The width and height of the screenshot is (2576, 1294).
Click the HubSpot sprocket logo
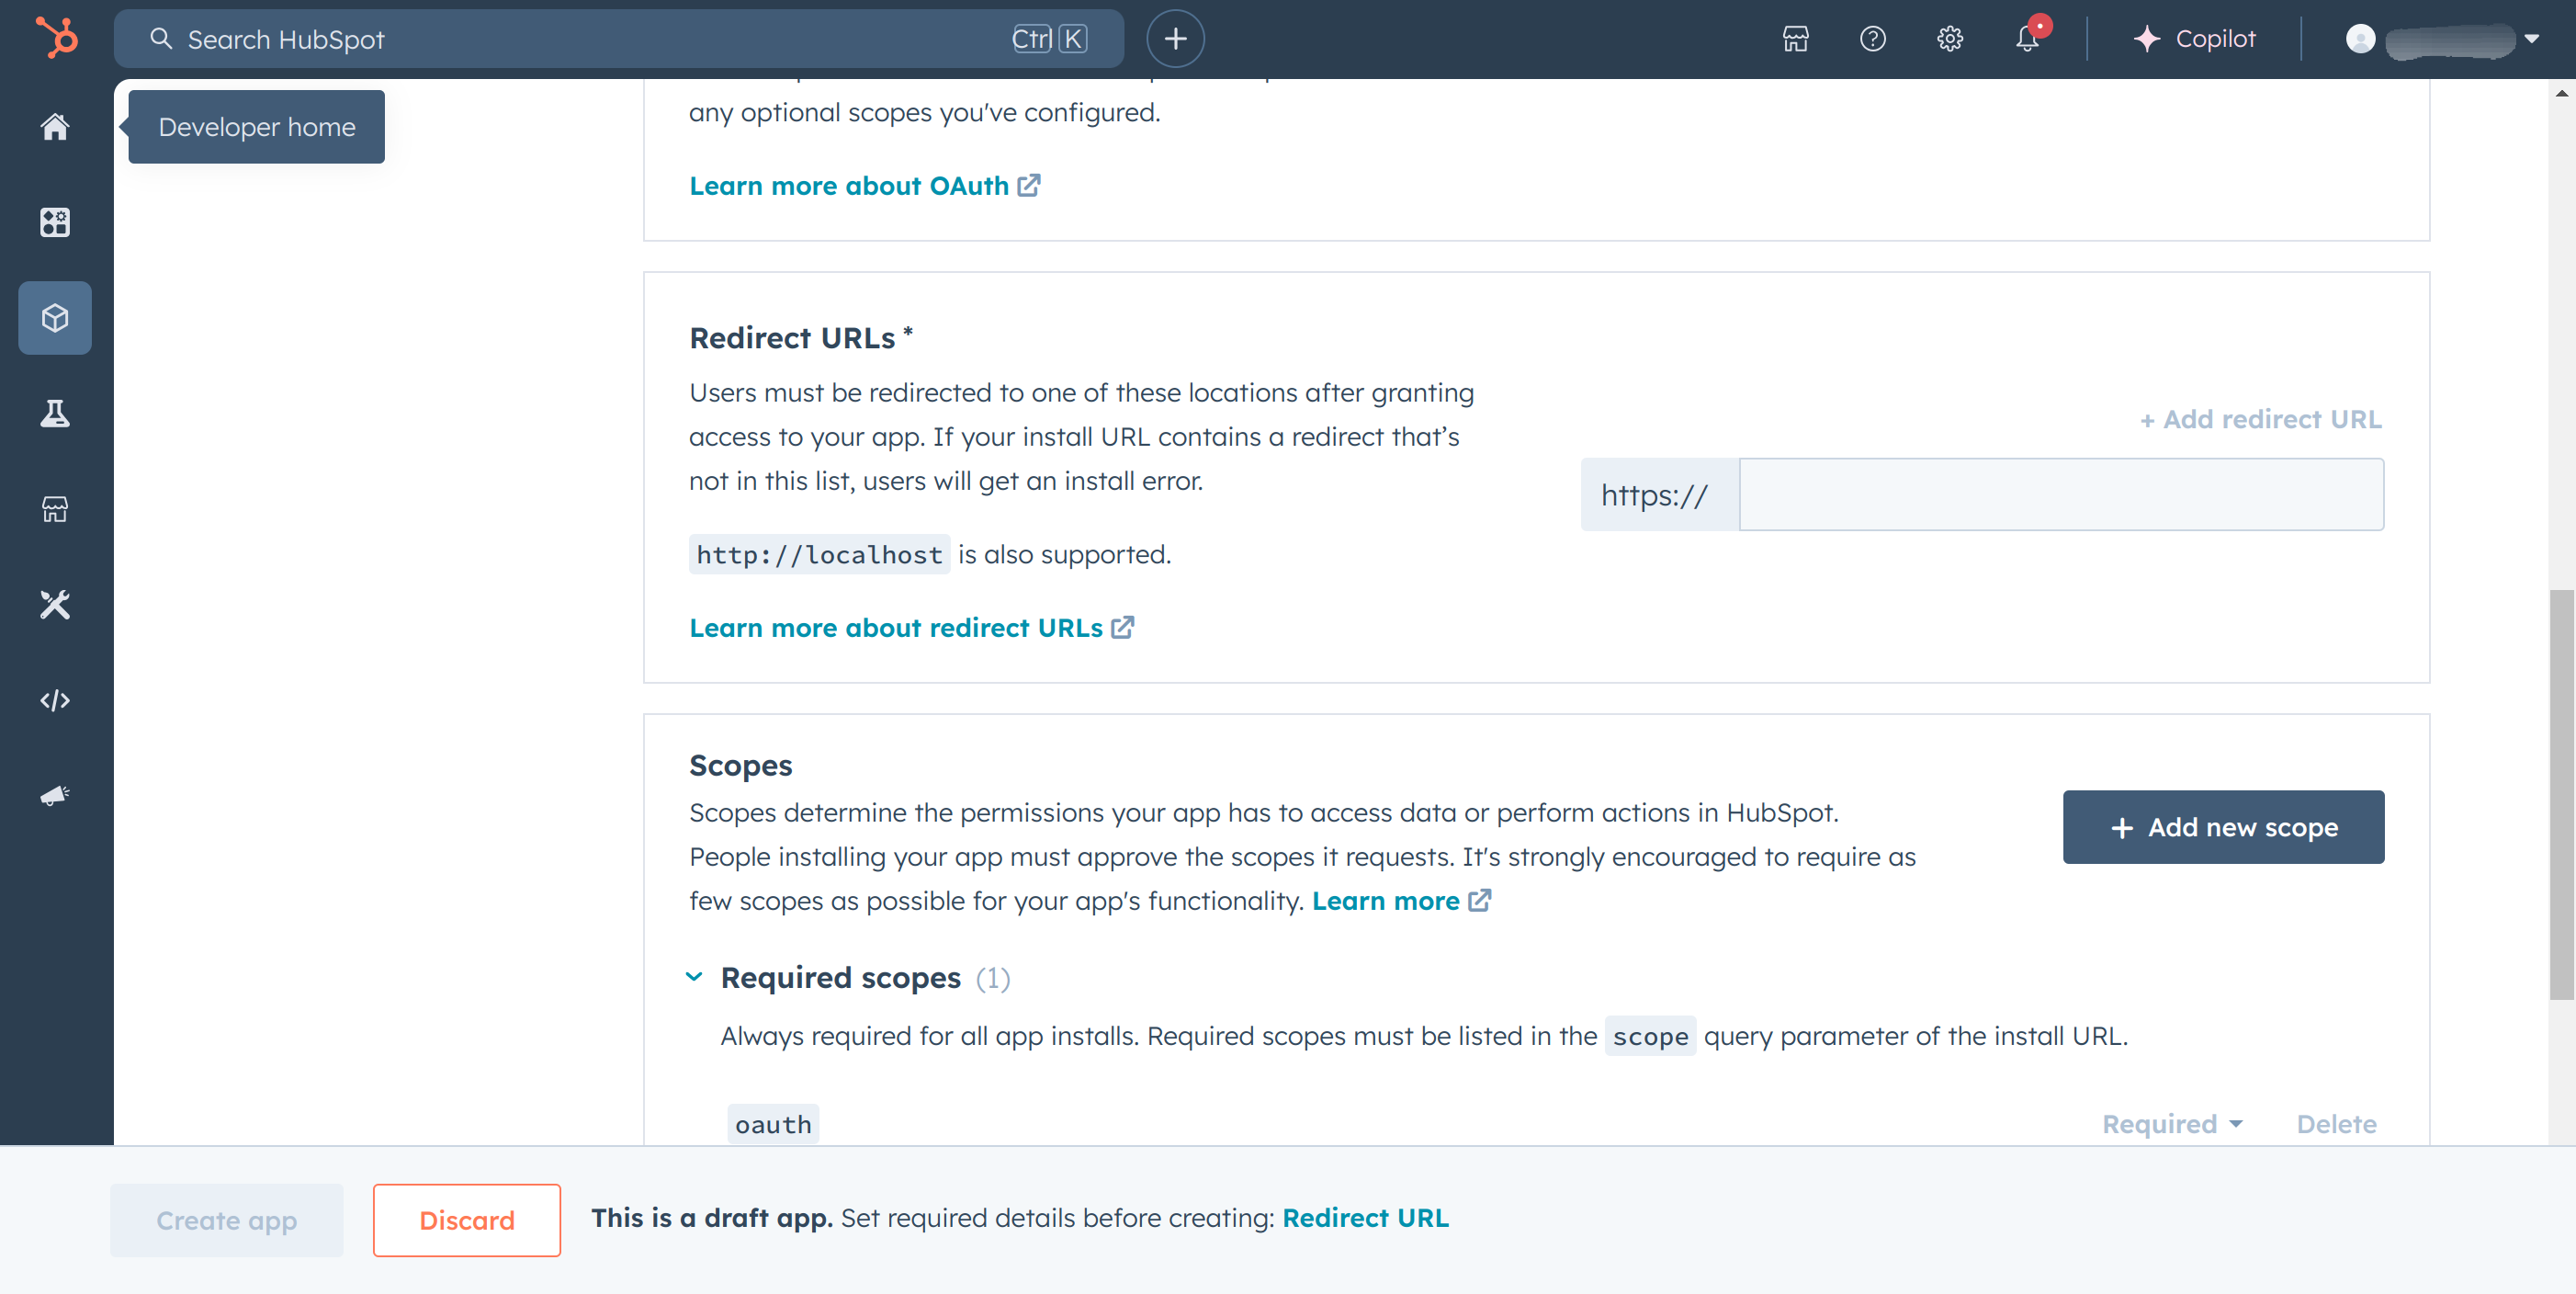click(56, 38)
